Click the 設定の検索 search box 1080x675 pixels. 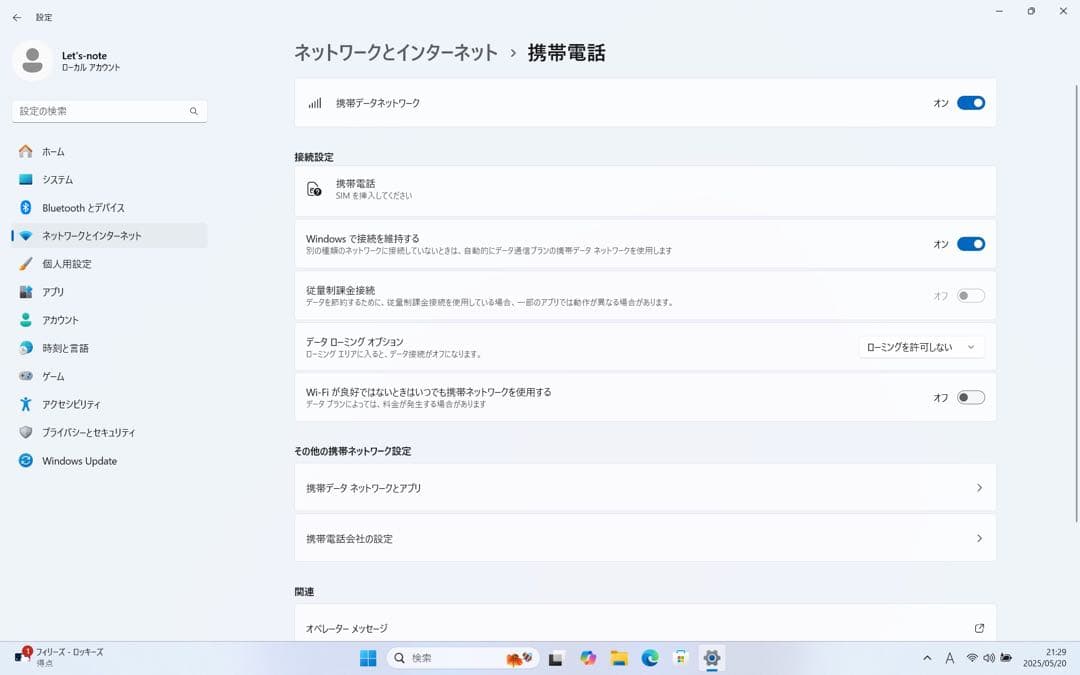pyautogui.click(x=108, y=111)
